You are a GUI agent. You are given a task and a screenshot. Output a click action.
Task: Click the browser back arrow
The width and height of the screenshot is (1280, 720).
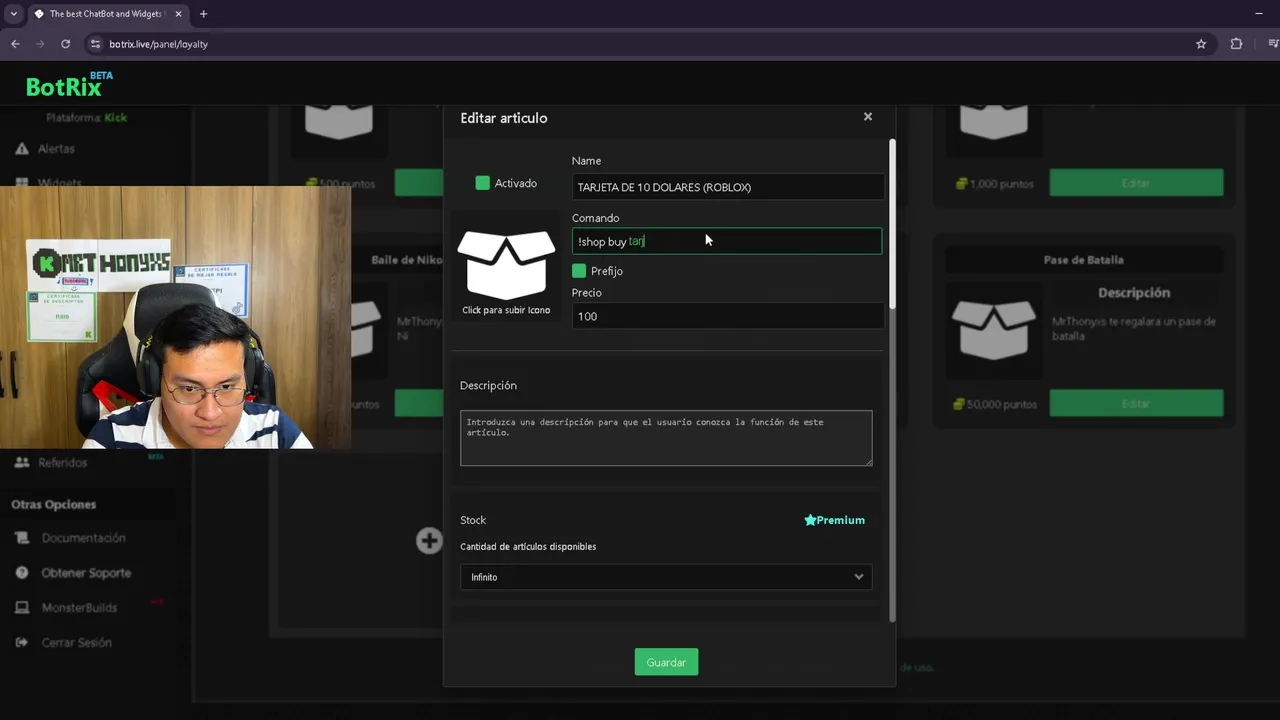(15, 44)
